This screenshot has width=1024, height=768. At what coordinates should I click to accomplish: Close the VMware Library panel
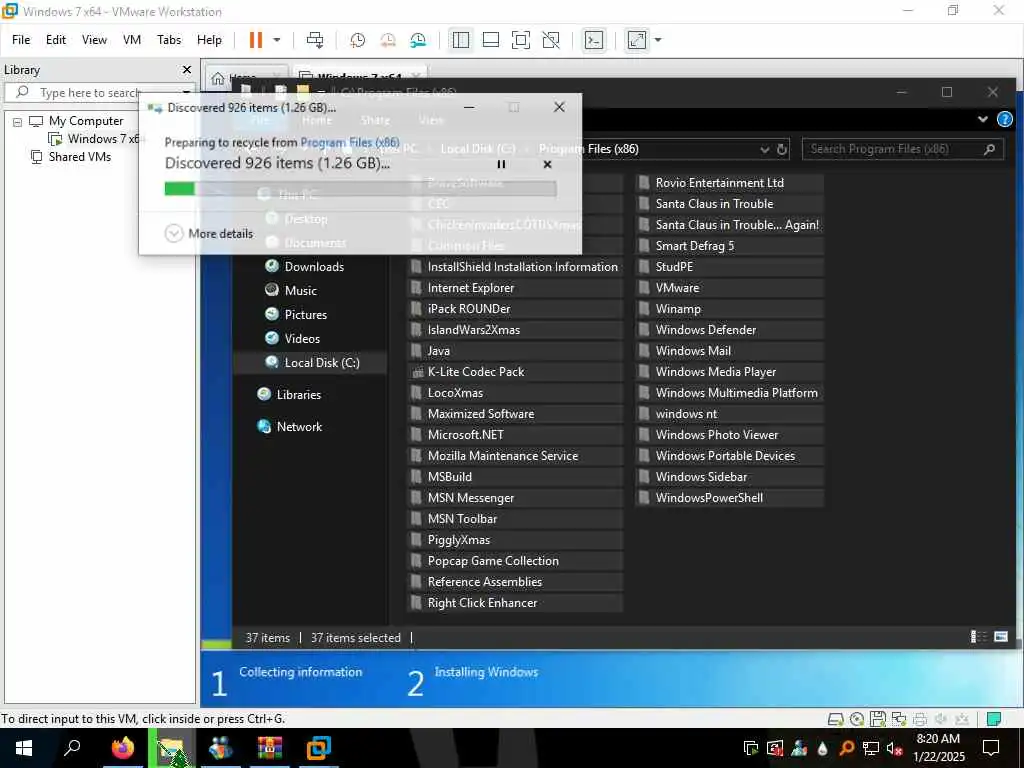pyautogui.click(x=187, y=69)
